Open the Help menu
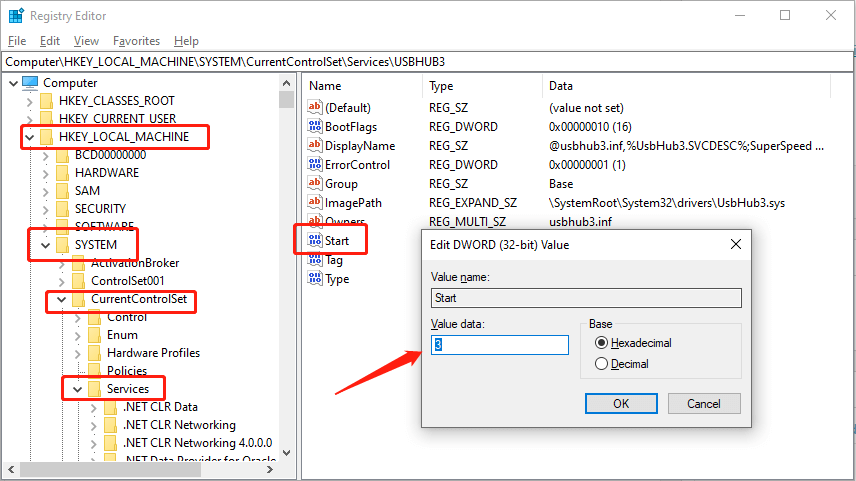The image size is (856, 481). (186, 41)
